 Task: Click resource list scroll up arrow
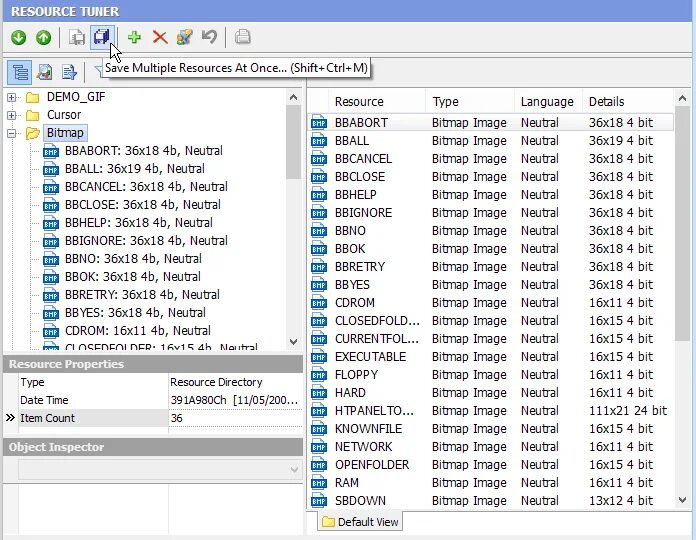click(682, 98)
